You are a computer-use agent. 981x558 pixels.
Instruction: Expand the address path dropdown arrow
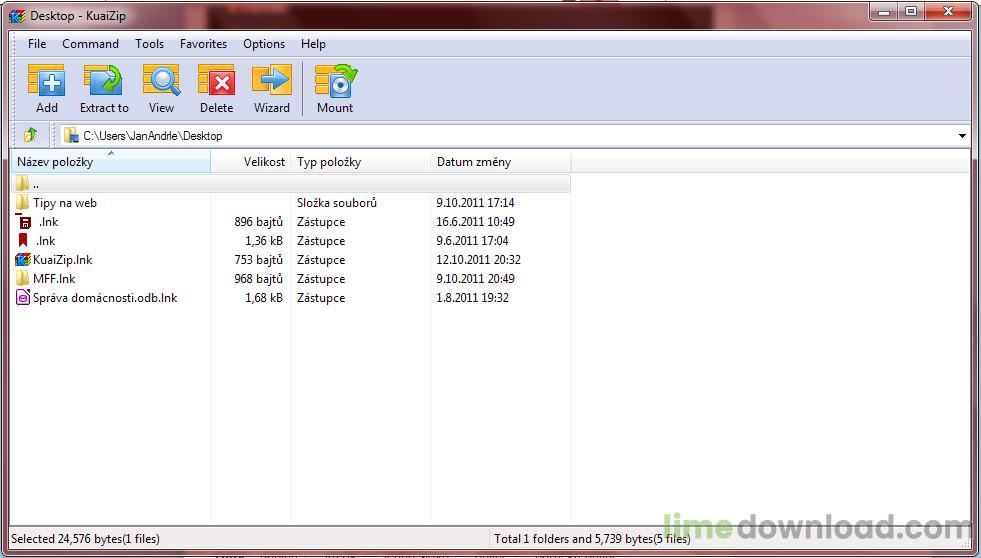point(962,136)
